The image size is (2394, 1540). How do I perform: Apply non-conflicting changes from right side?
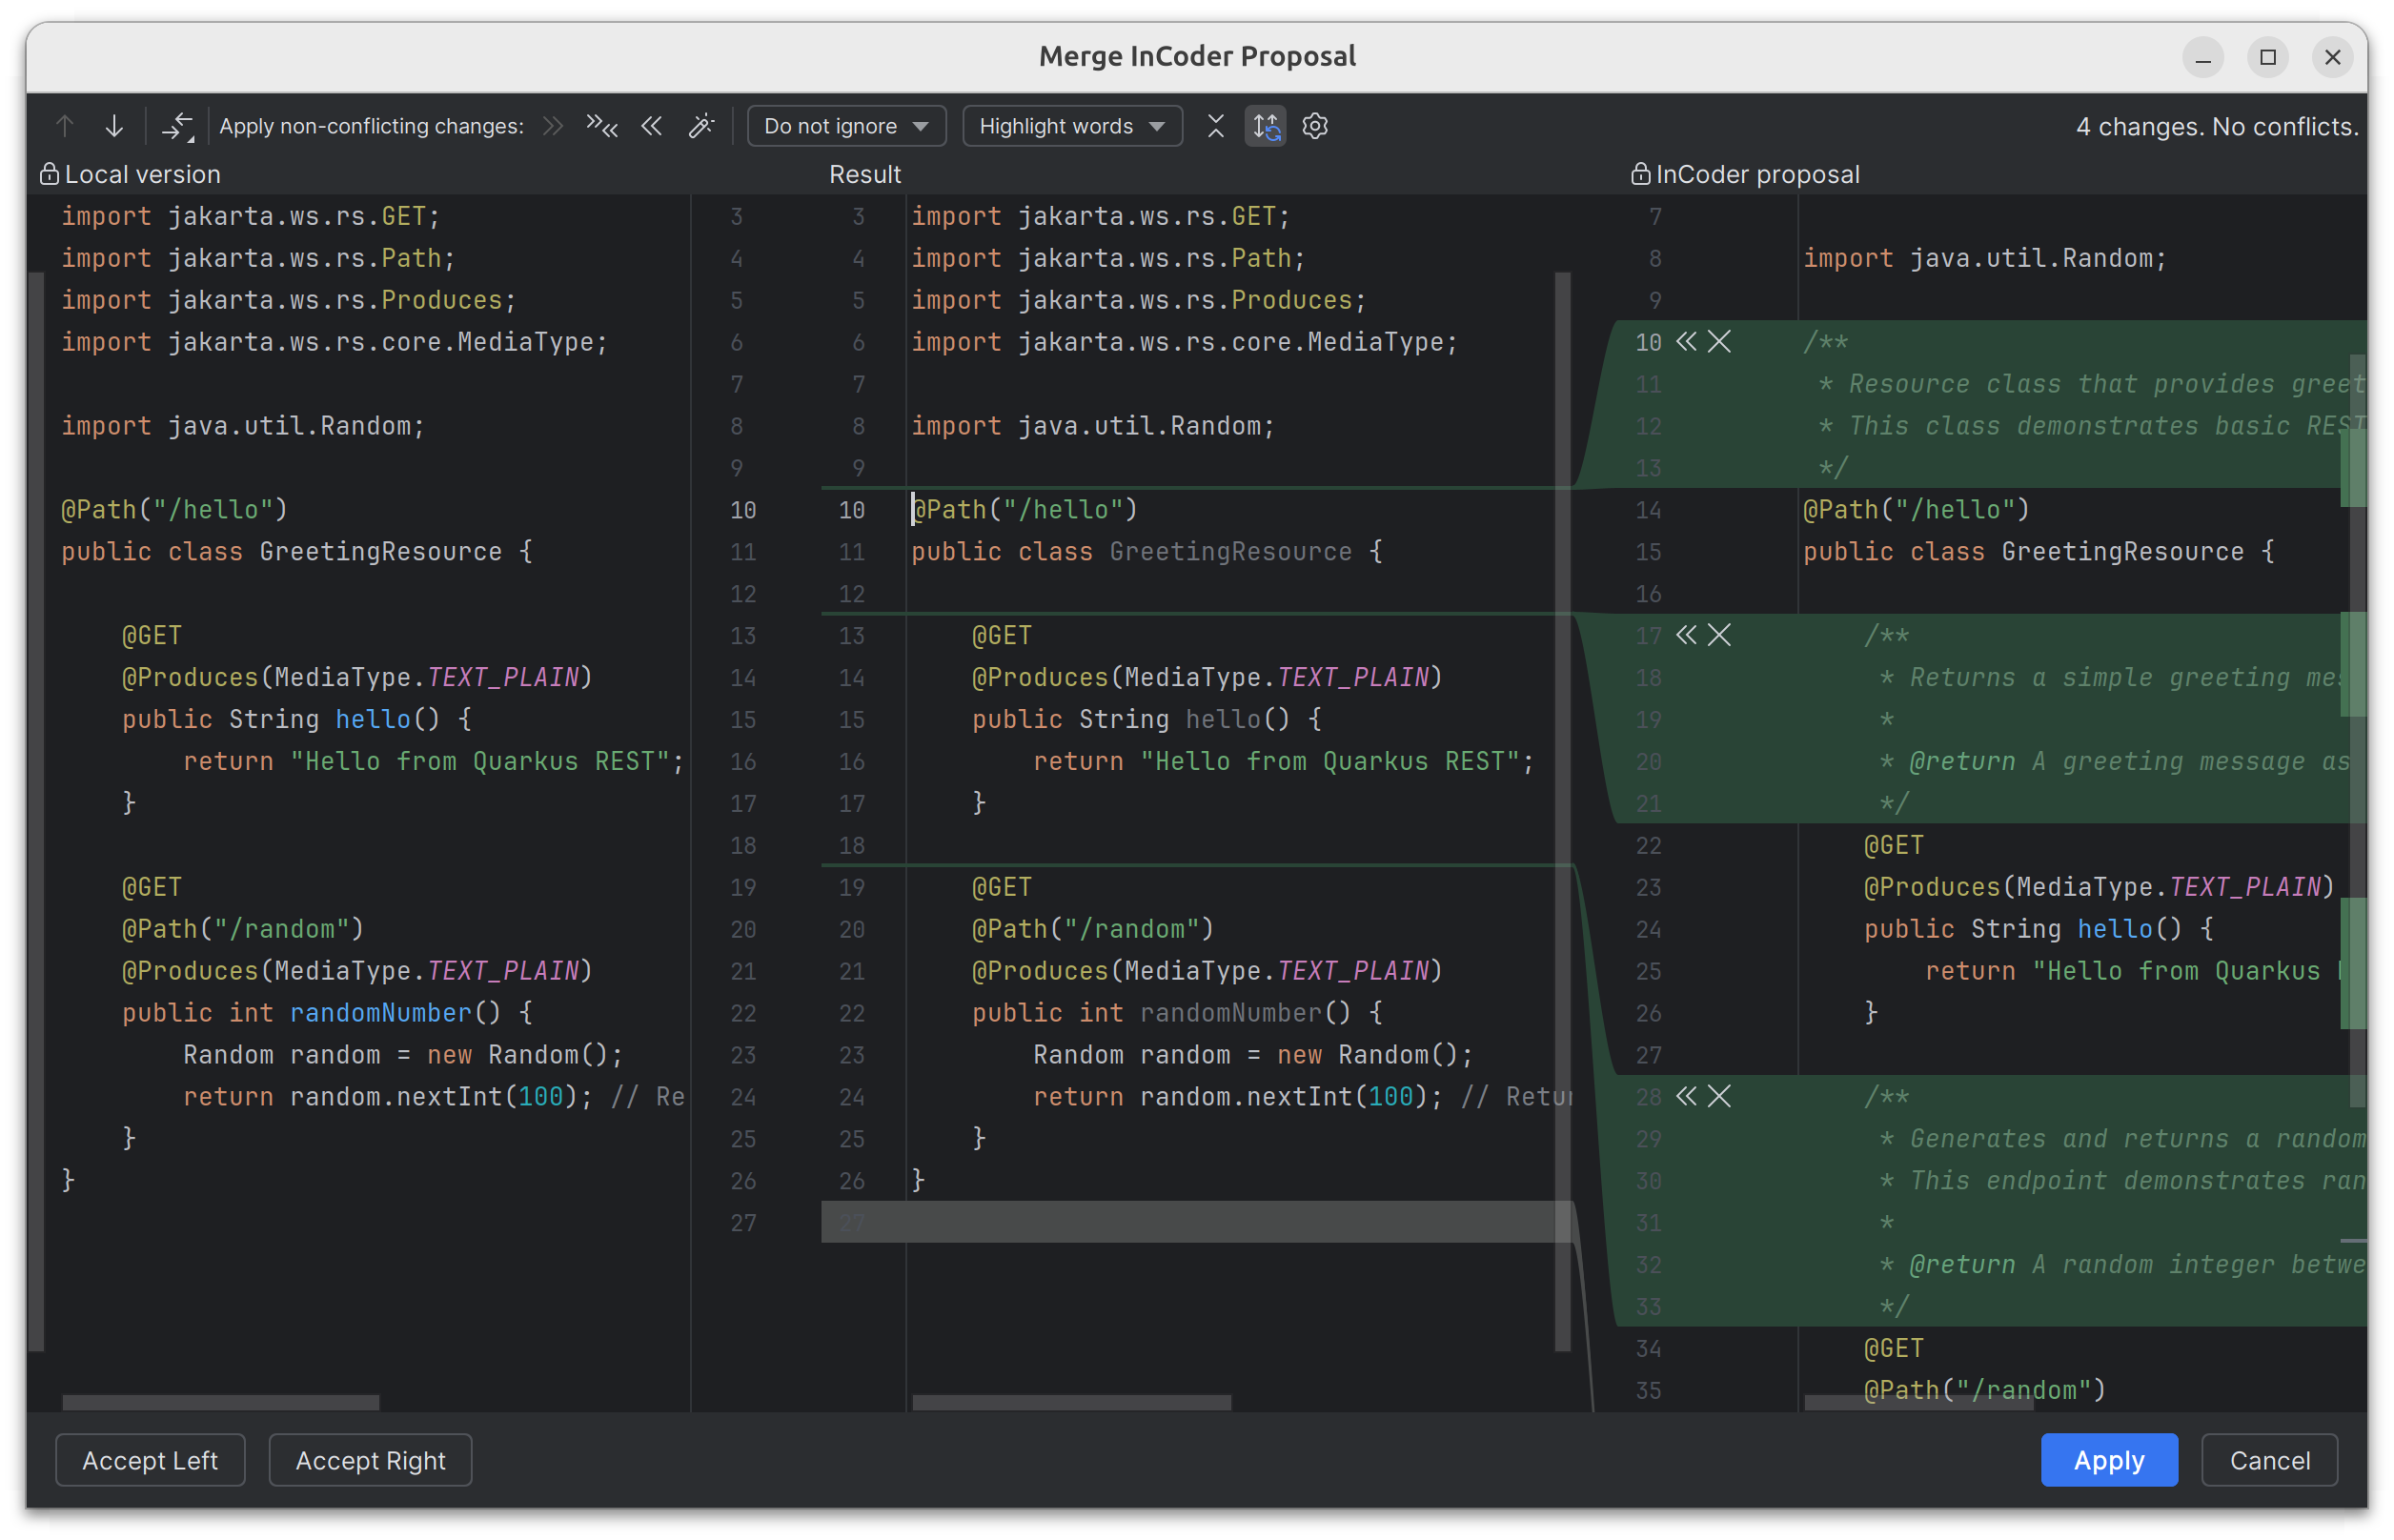pos(652,126)
